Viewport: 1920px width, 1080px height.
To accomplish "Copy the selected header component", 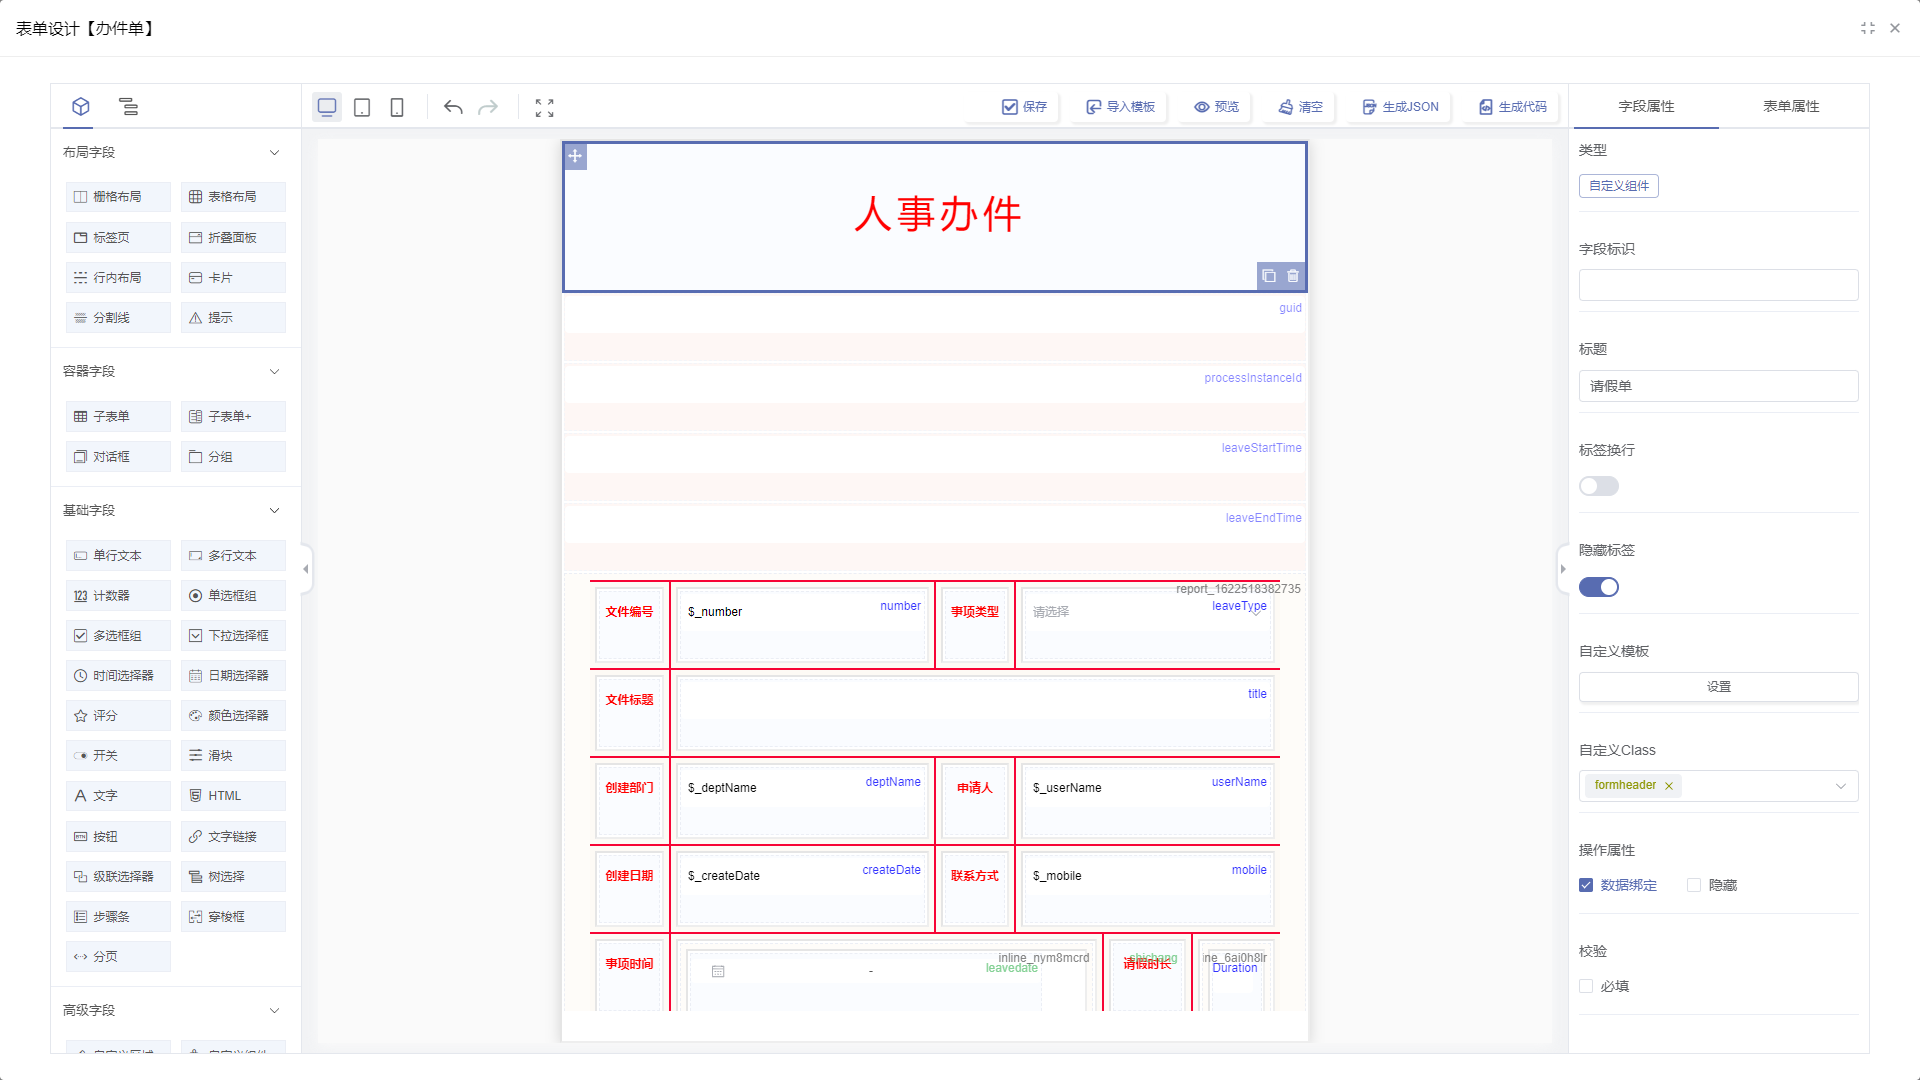I will pos(1269,276).
